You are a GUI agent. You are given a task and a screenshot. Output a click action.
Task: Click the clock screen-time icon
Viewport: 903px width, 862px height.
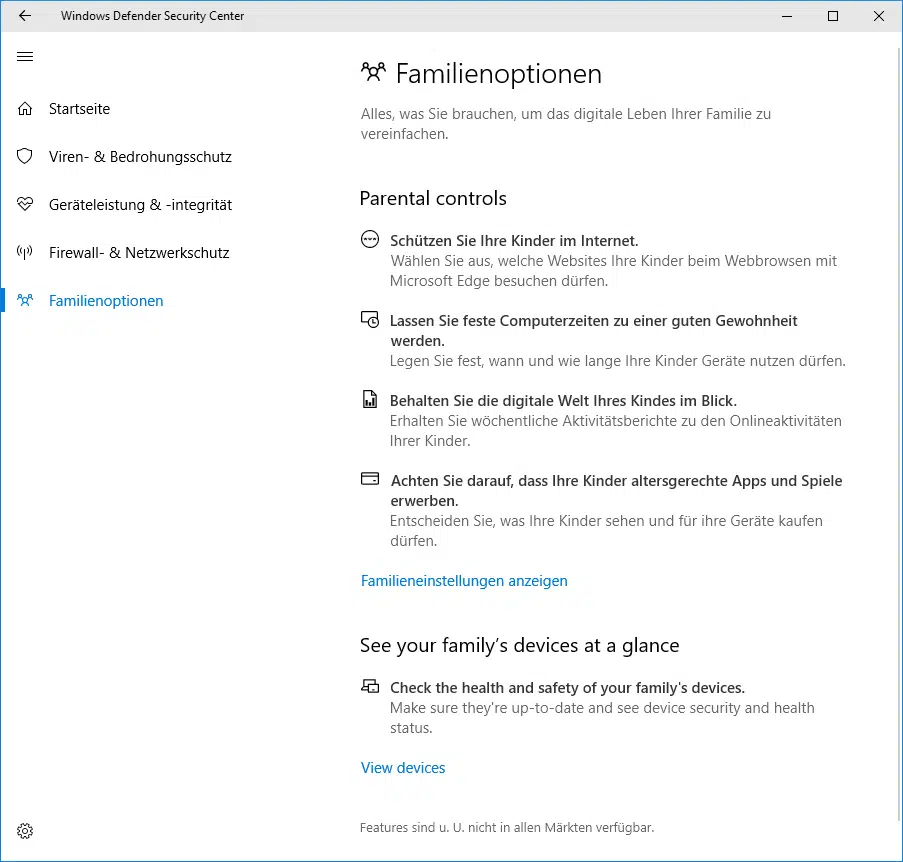pos(370,320)
